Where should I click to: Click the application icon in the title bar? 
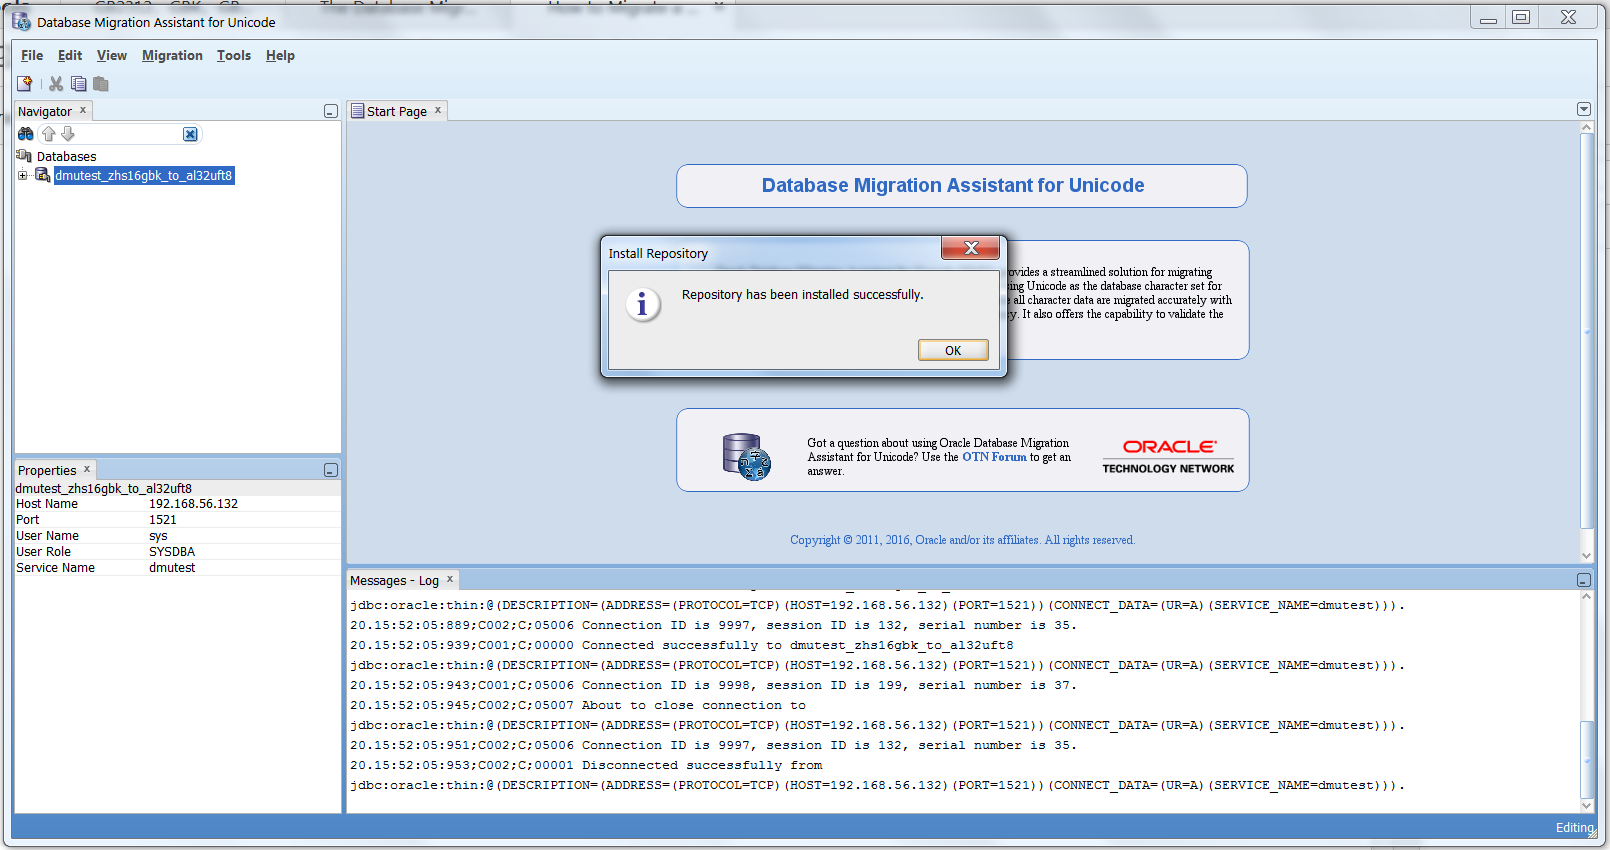[21, 21]
